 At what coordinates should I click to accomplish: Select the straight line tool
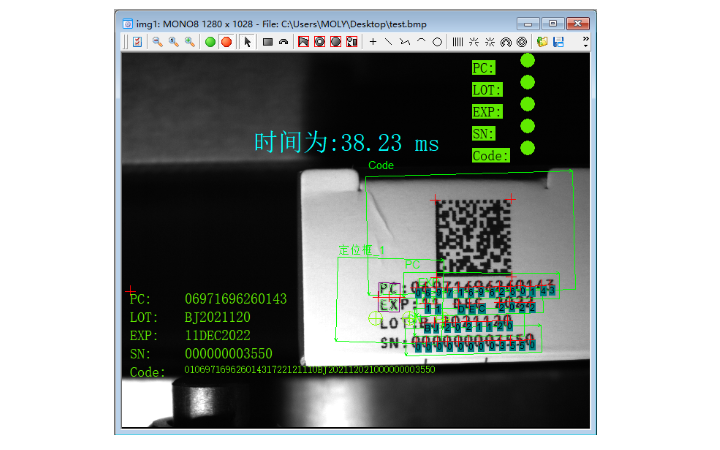[388, 42]
